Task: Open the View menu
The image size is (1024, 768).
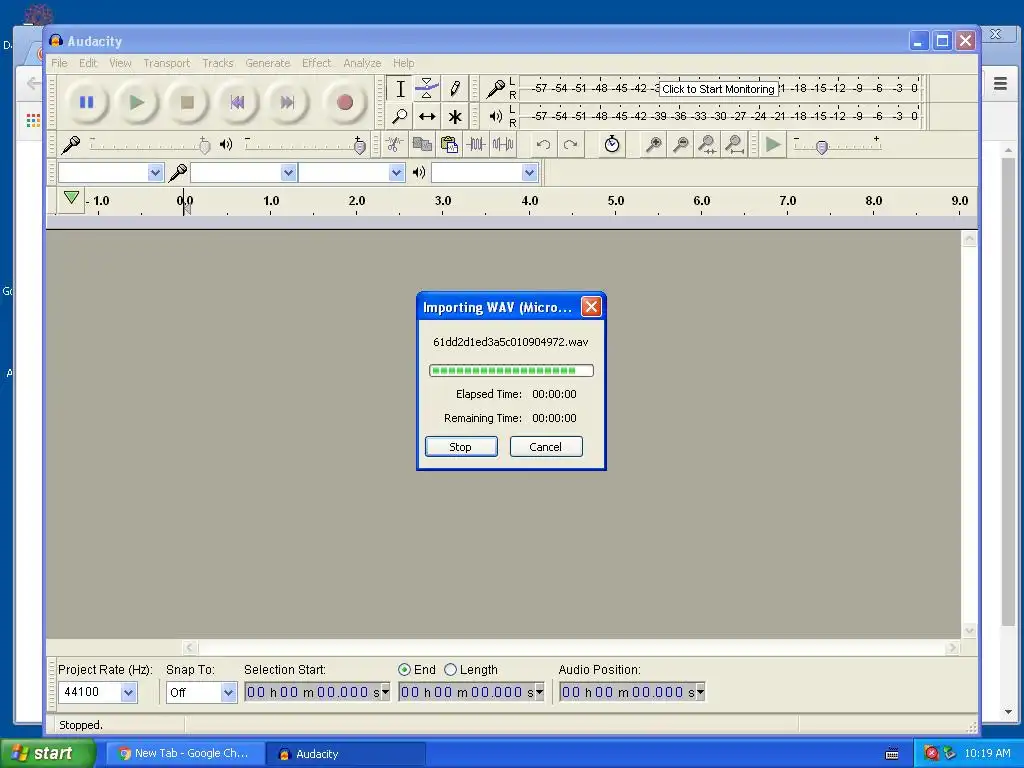Action: 120,63
